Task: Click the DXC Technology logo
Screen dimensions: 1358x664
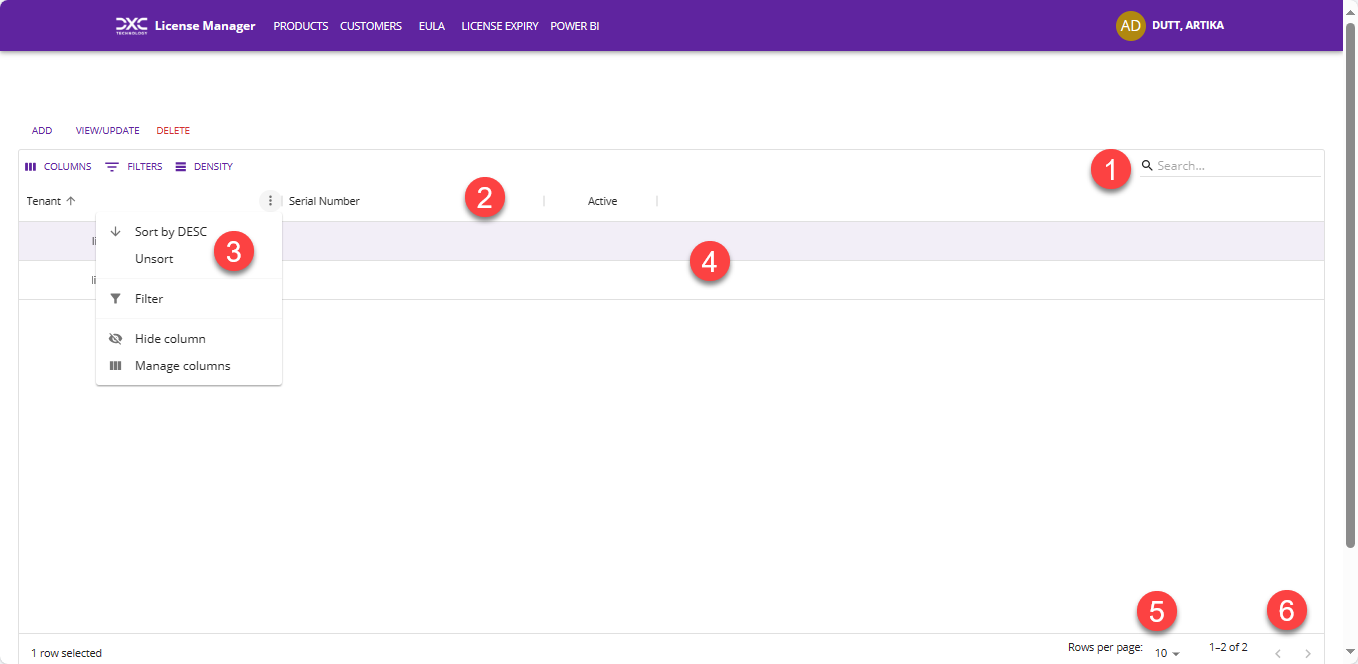Action: click(131, 25)
